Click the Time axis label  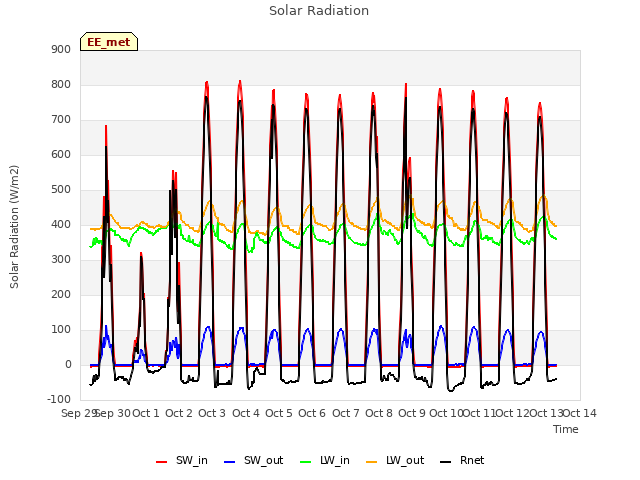(566, 429)
